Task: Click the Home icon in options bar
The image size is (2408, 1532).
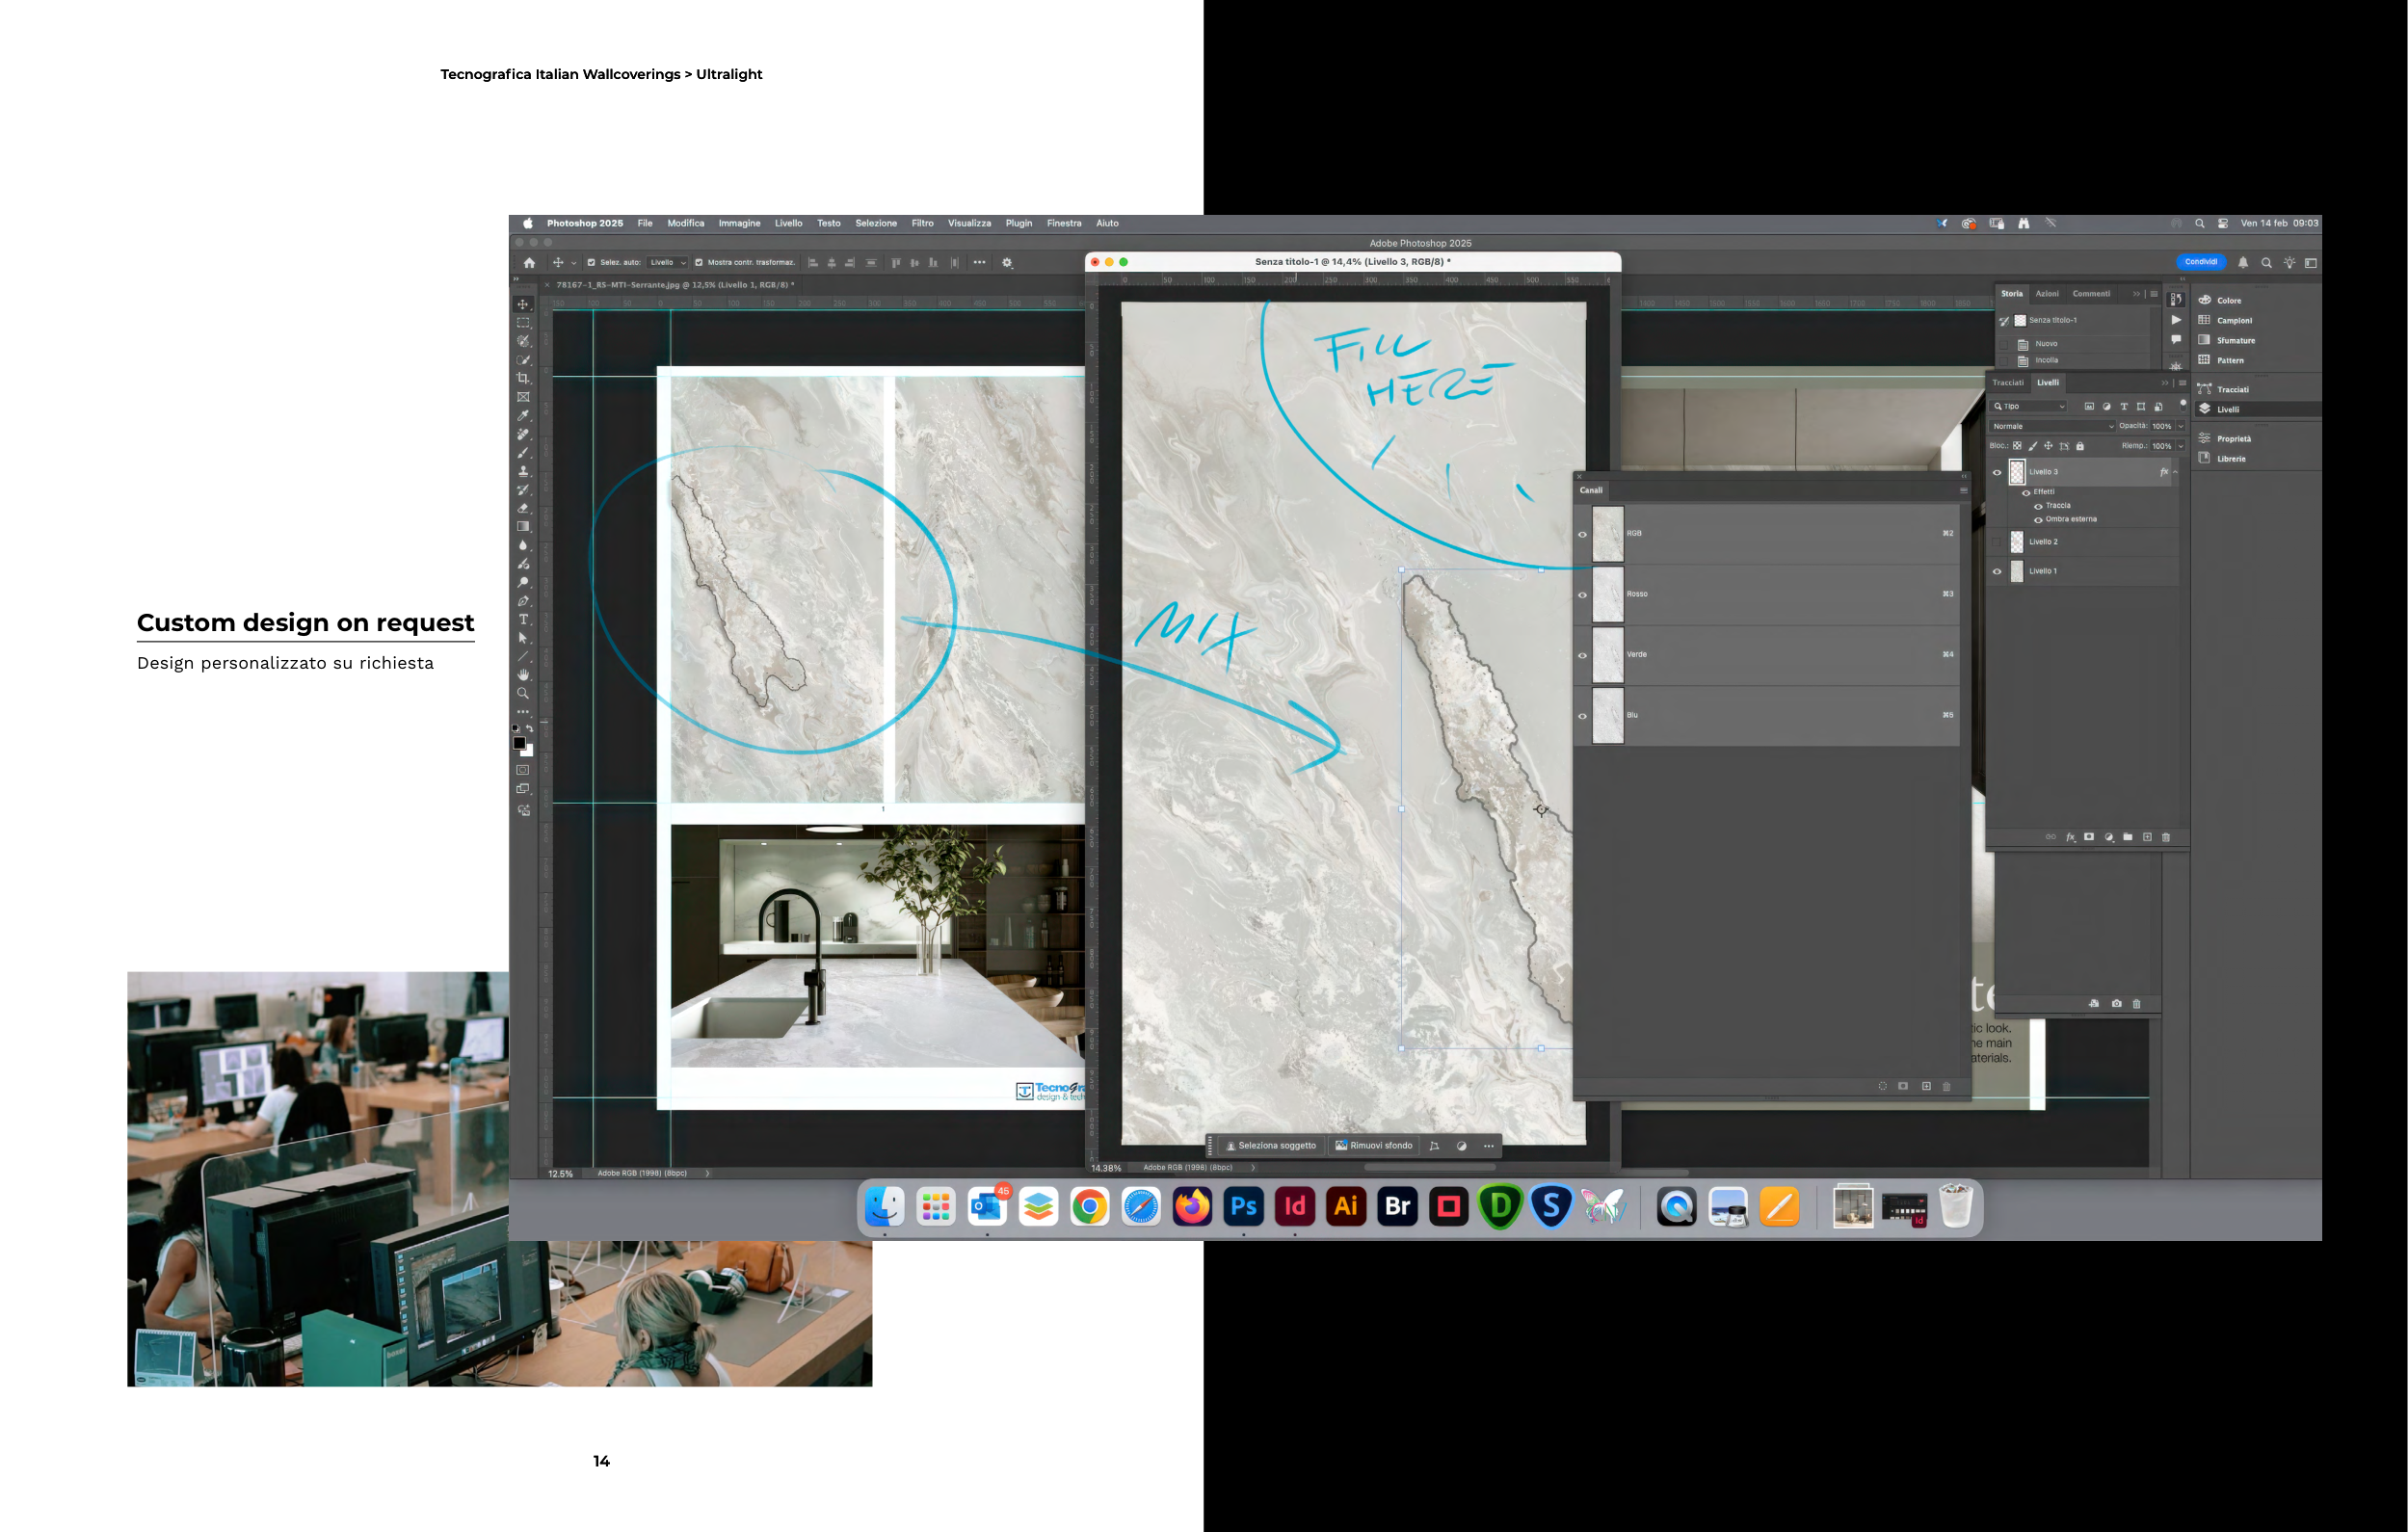Action: (x=529, y=263)
